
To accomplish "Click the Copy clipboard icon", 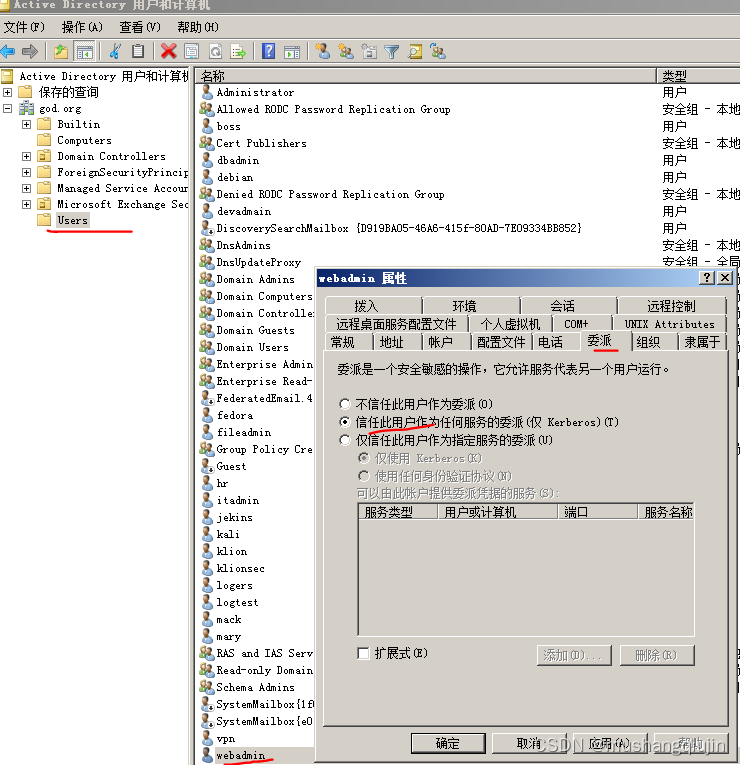I will tap(138, 51).
